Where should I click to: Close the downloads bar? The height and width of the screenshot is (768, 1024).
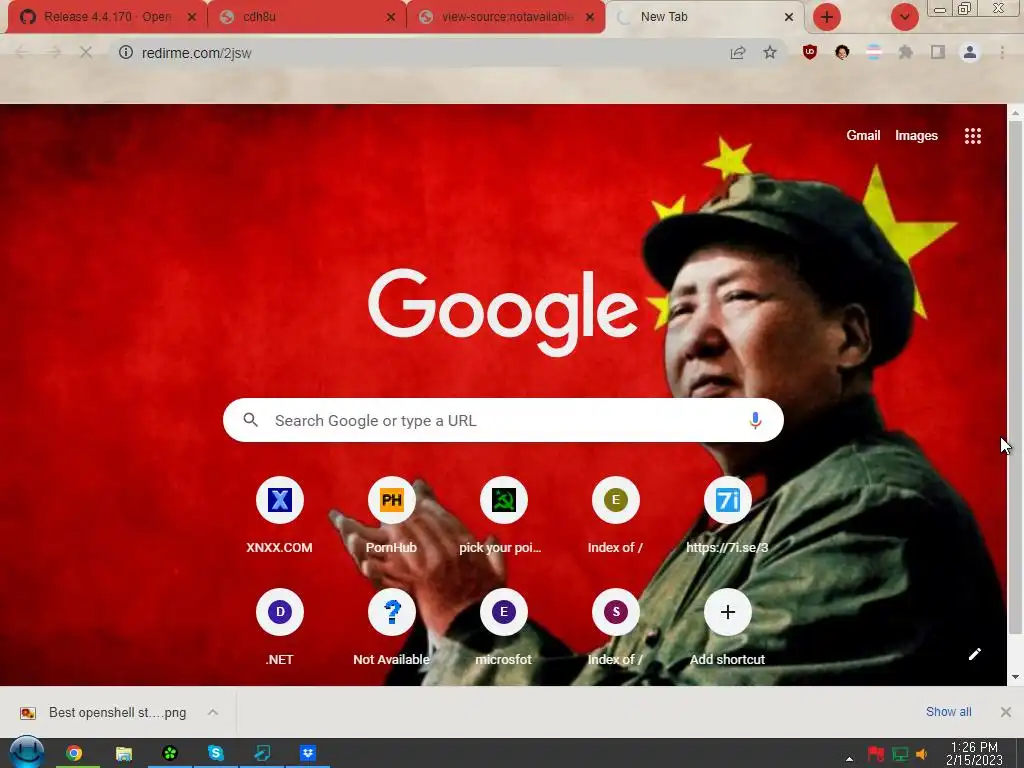click(x=1006, y=712)
